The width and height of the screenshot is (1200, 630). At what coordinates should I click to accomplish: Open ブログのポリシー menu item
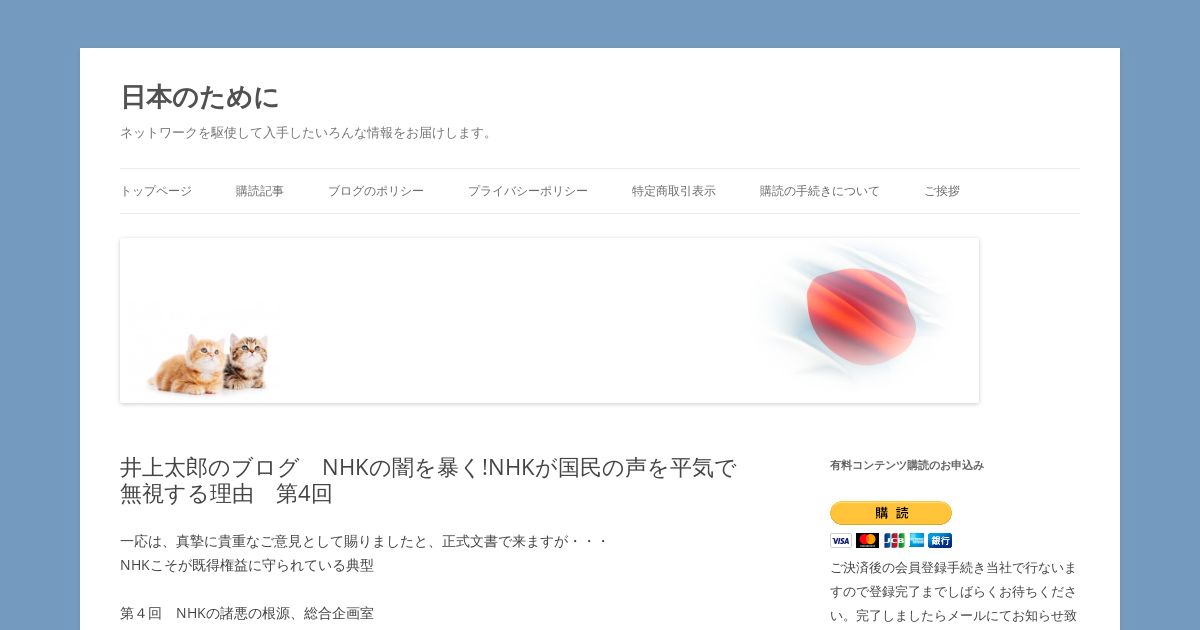[376, 191]
